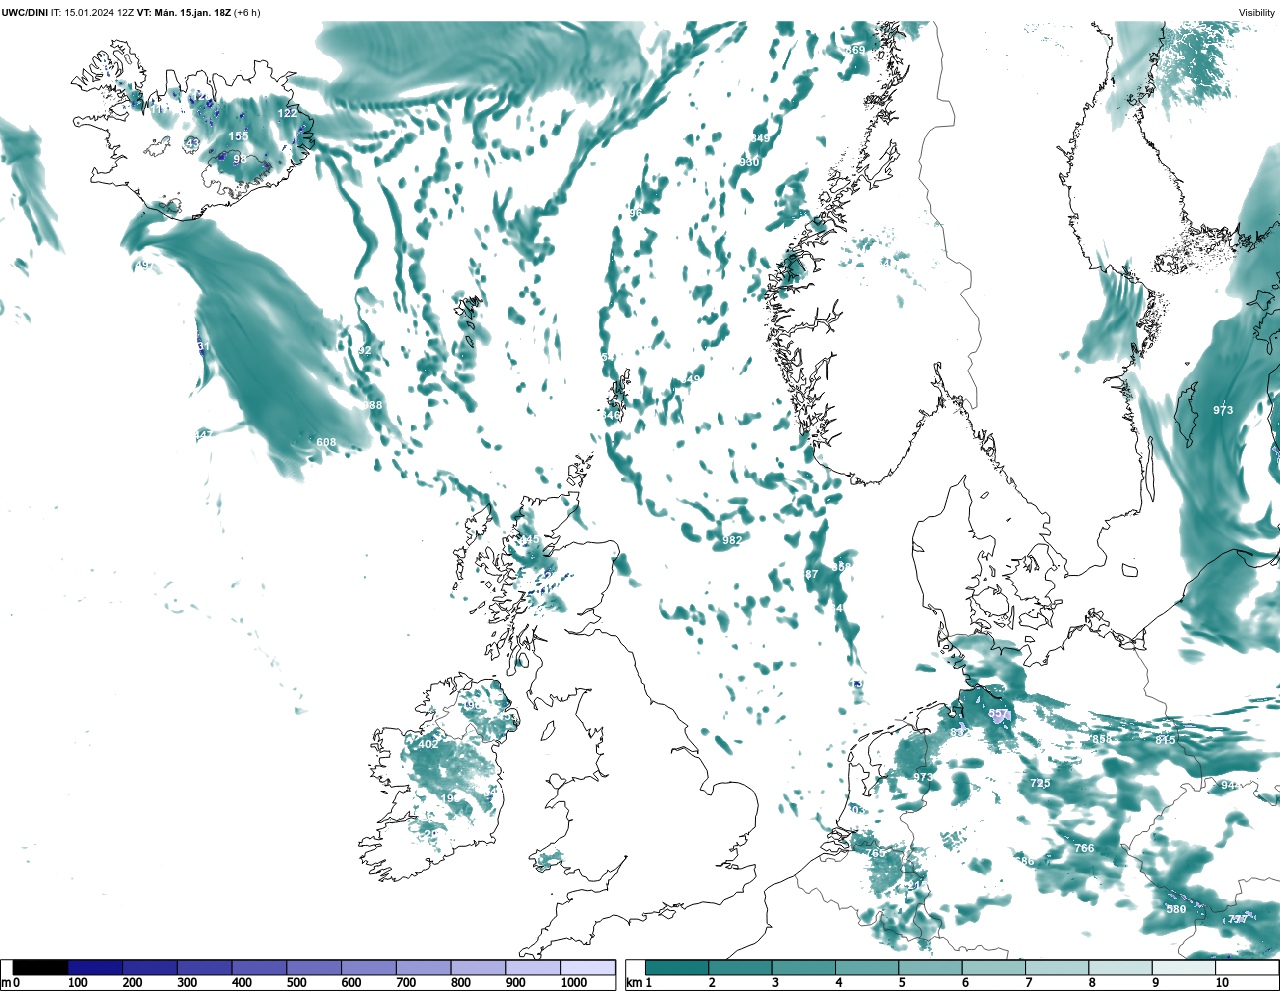The width and height of the screenshot is (1280, 991).
Task: Click the '988' value in the Atlantic
Action: (372, 405)
